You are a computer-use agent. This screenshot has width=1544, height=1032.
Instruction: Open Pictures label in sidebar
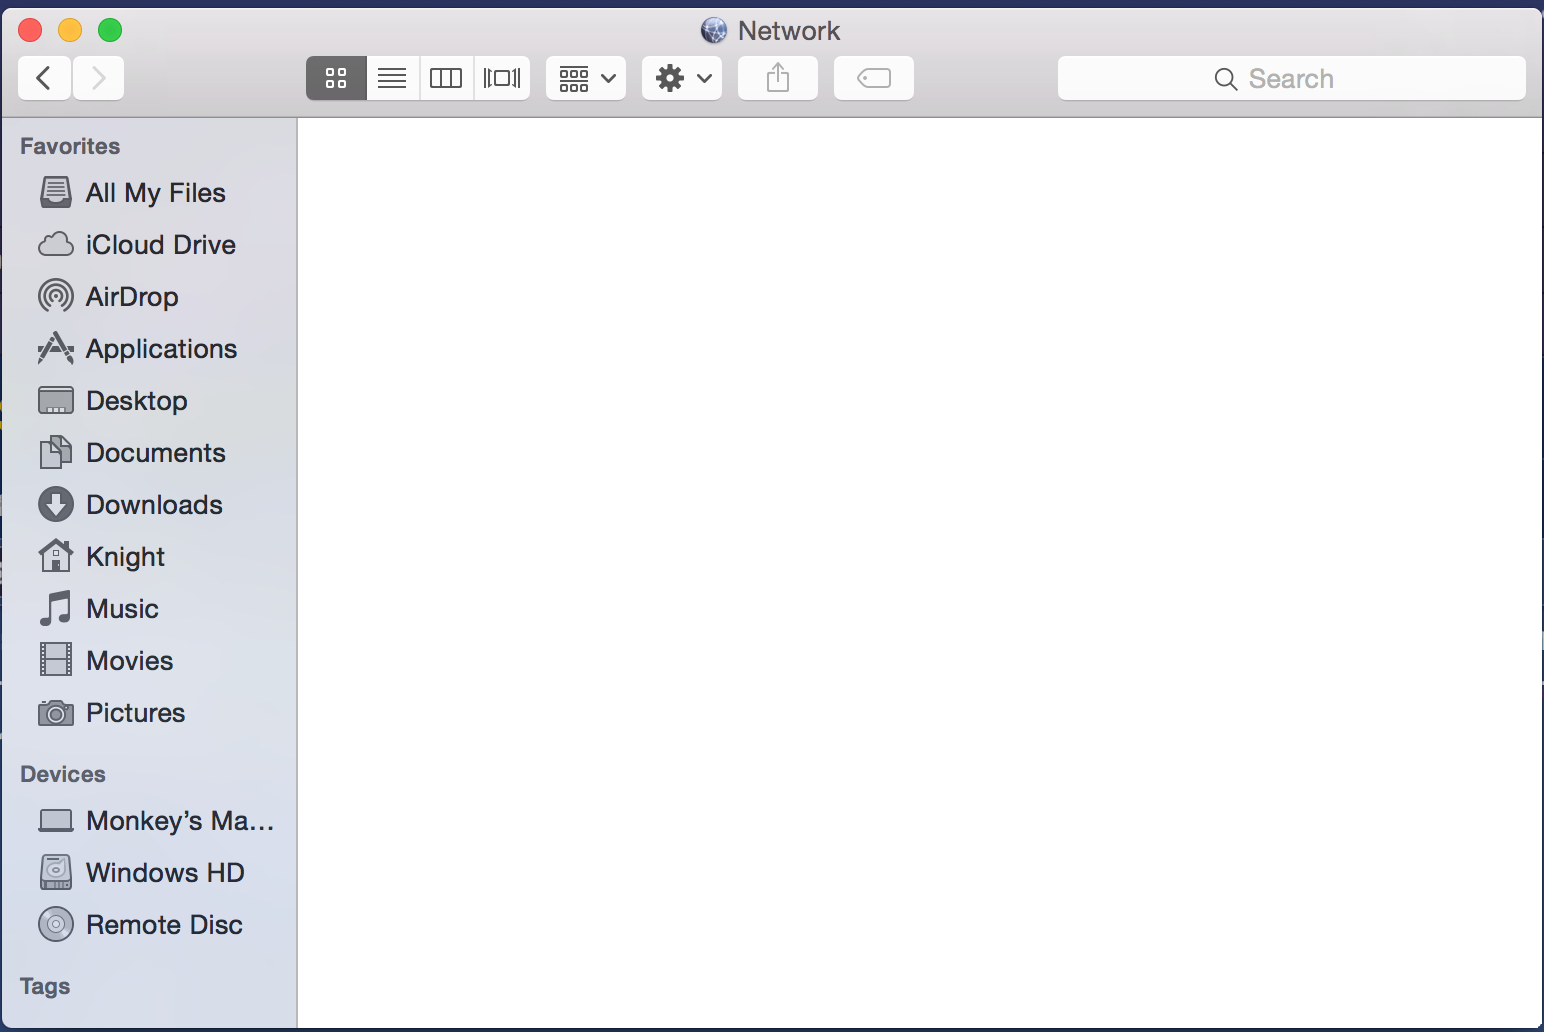click(136, 713)
